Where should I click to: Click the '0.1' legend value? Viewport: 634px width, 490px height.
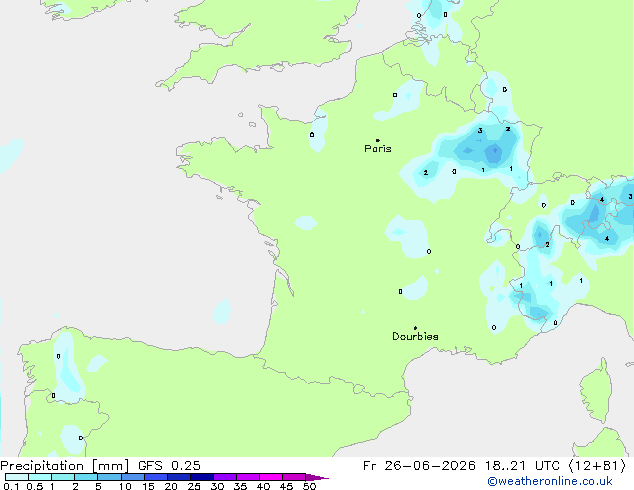[x=11, y=486]
